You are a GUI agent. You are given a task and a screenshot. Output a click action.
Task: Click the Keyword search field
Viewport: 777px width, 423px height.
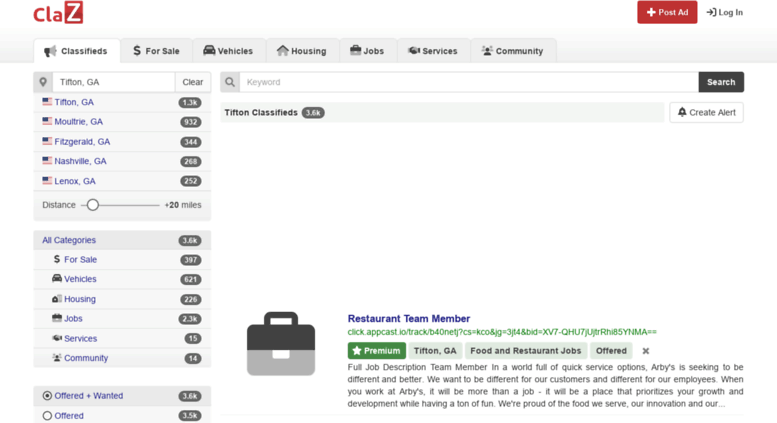click(469, 82)
